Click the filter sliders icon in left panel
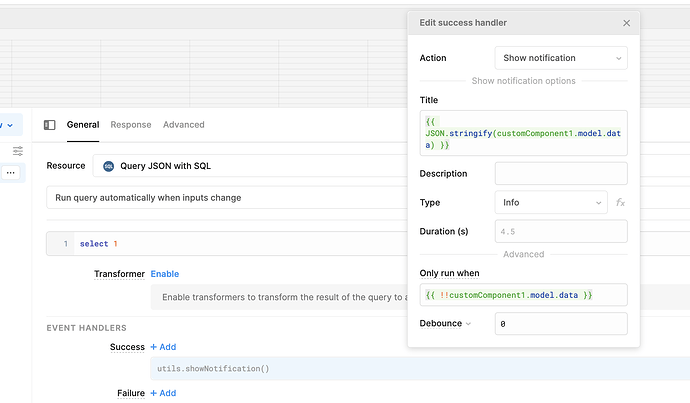690x403 pixels. [x=18, y=151]
